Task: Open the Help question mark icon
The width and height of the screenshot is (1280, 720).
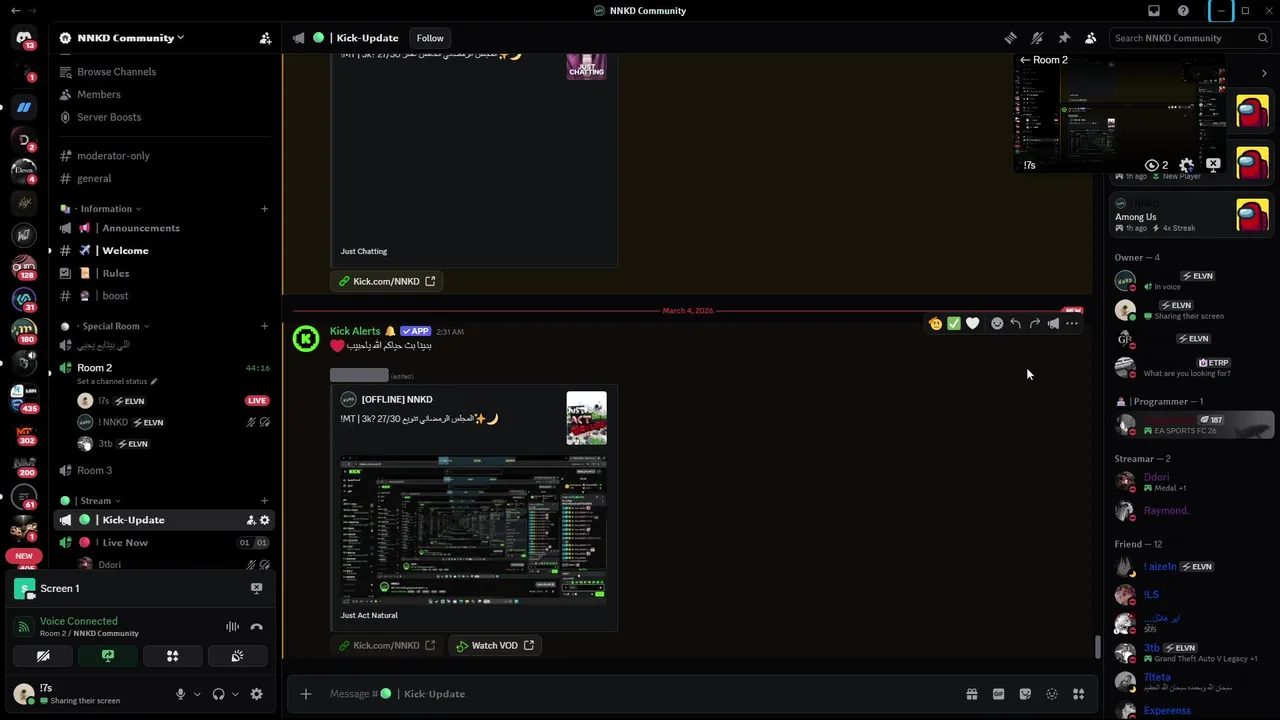Action: pos(1183,10)
